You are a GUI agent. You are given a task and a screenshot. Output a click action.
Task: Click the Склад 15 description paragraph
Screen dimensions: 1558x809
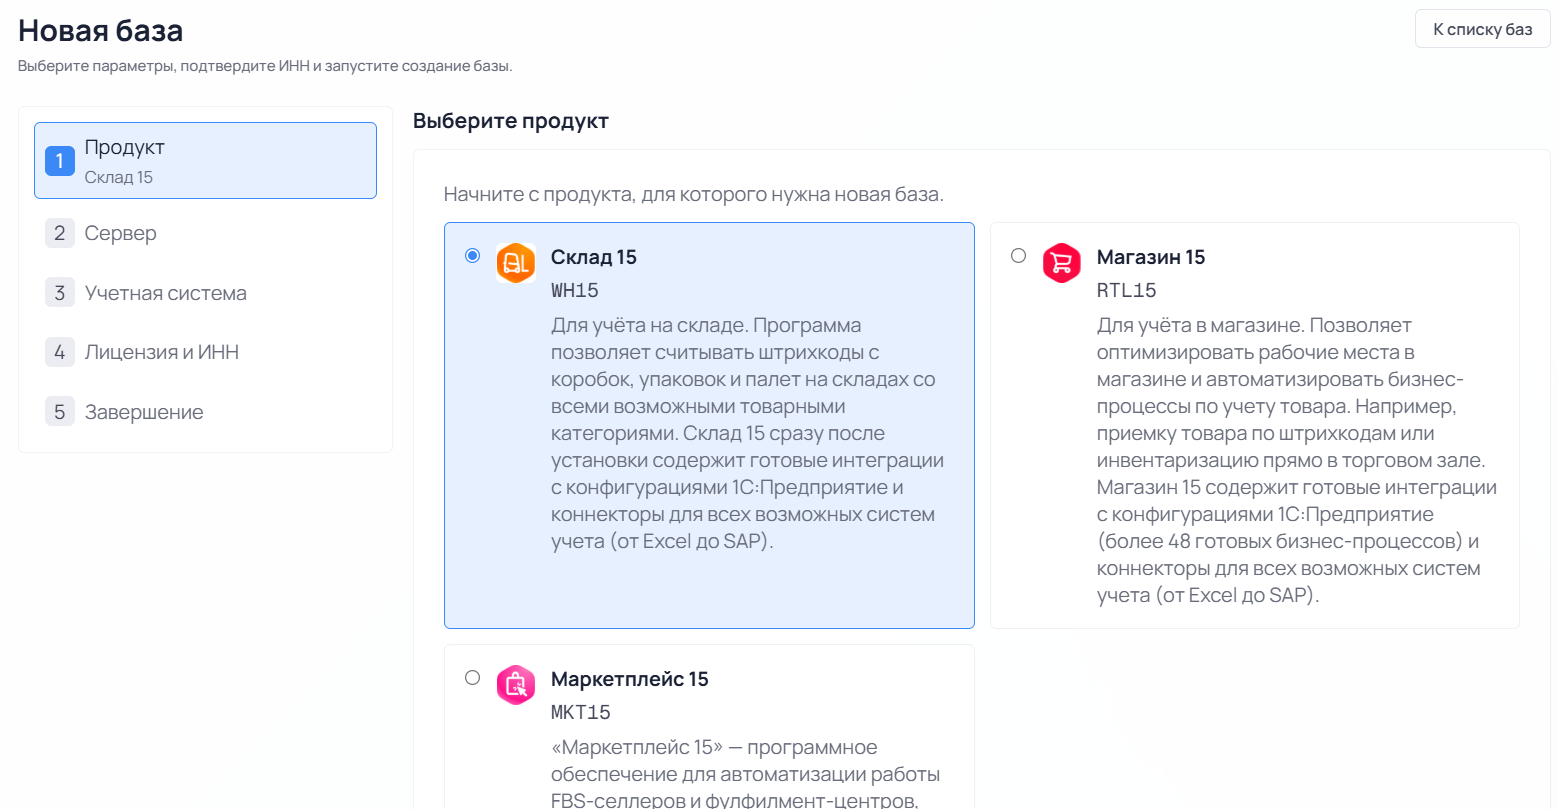coord(748,433)
